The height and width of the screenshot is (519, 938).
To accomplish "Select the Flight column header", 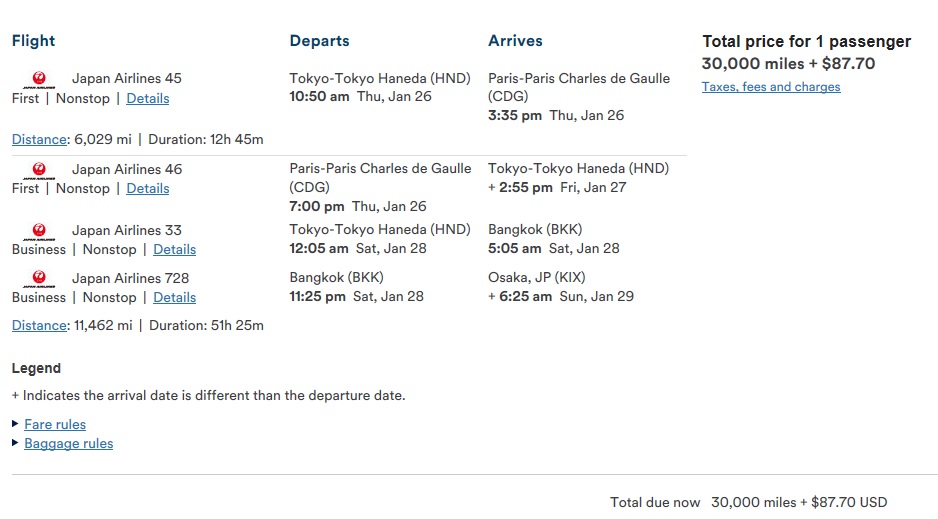I will coord(34,41).
